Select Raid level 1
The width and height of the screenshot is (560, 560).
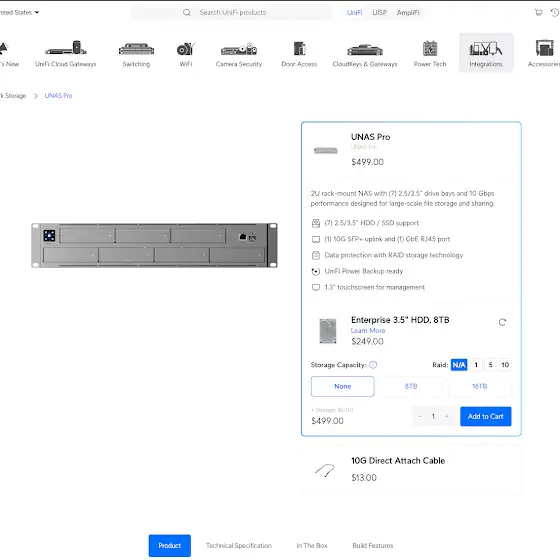tap(476, 365)
